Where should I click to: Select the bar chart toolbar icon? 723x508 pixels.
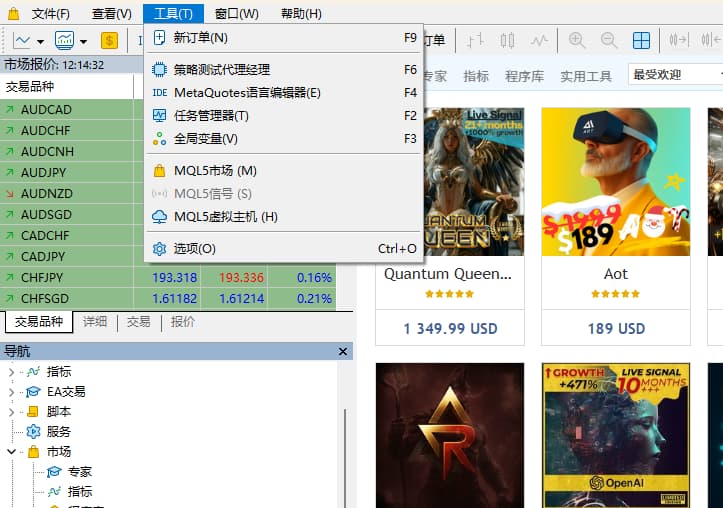(x=475, y=40)
